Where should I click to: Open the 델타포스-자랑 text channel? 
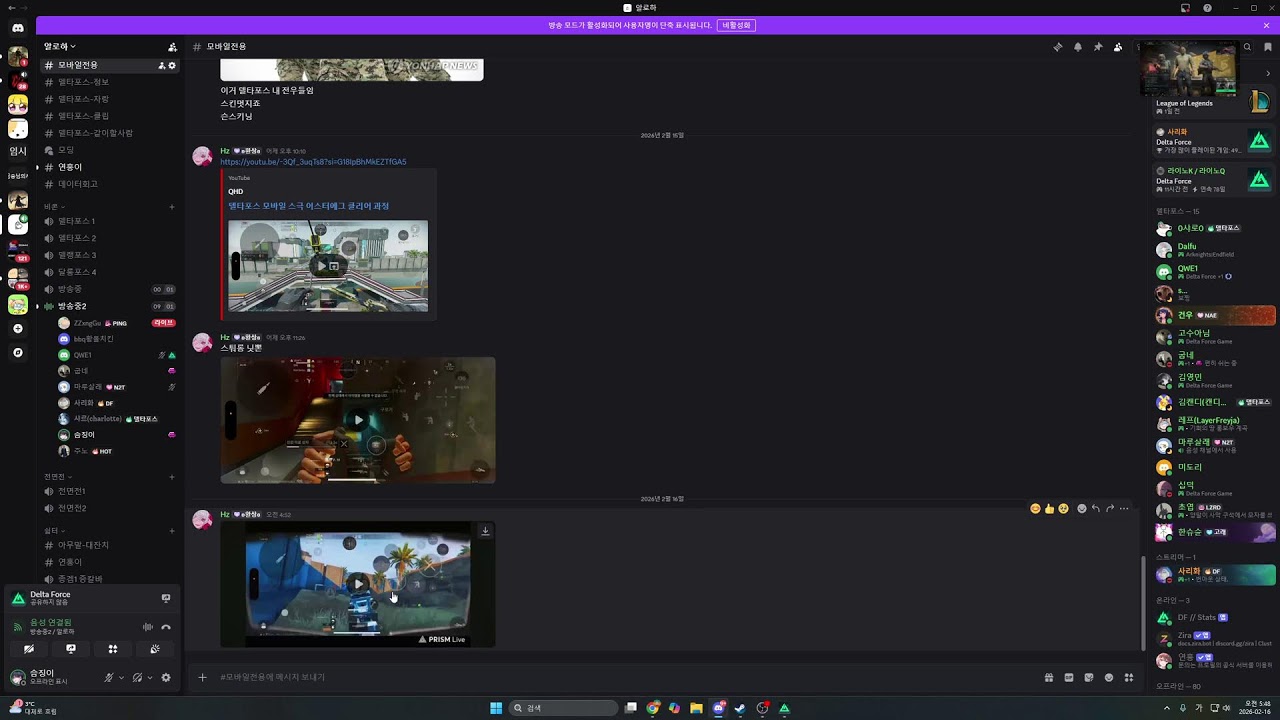[x=109, y=99]
